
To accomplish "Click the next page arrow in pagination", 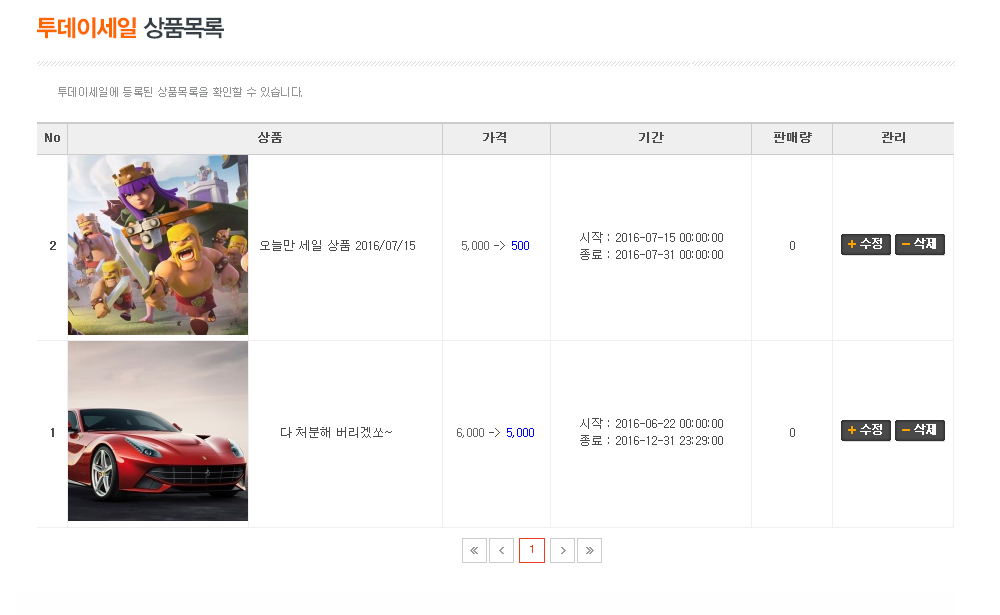I will pos(562,551).
